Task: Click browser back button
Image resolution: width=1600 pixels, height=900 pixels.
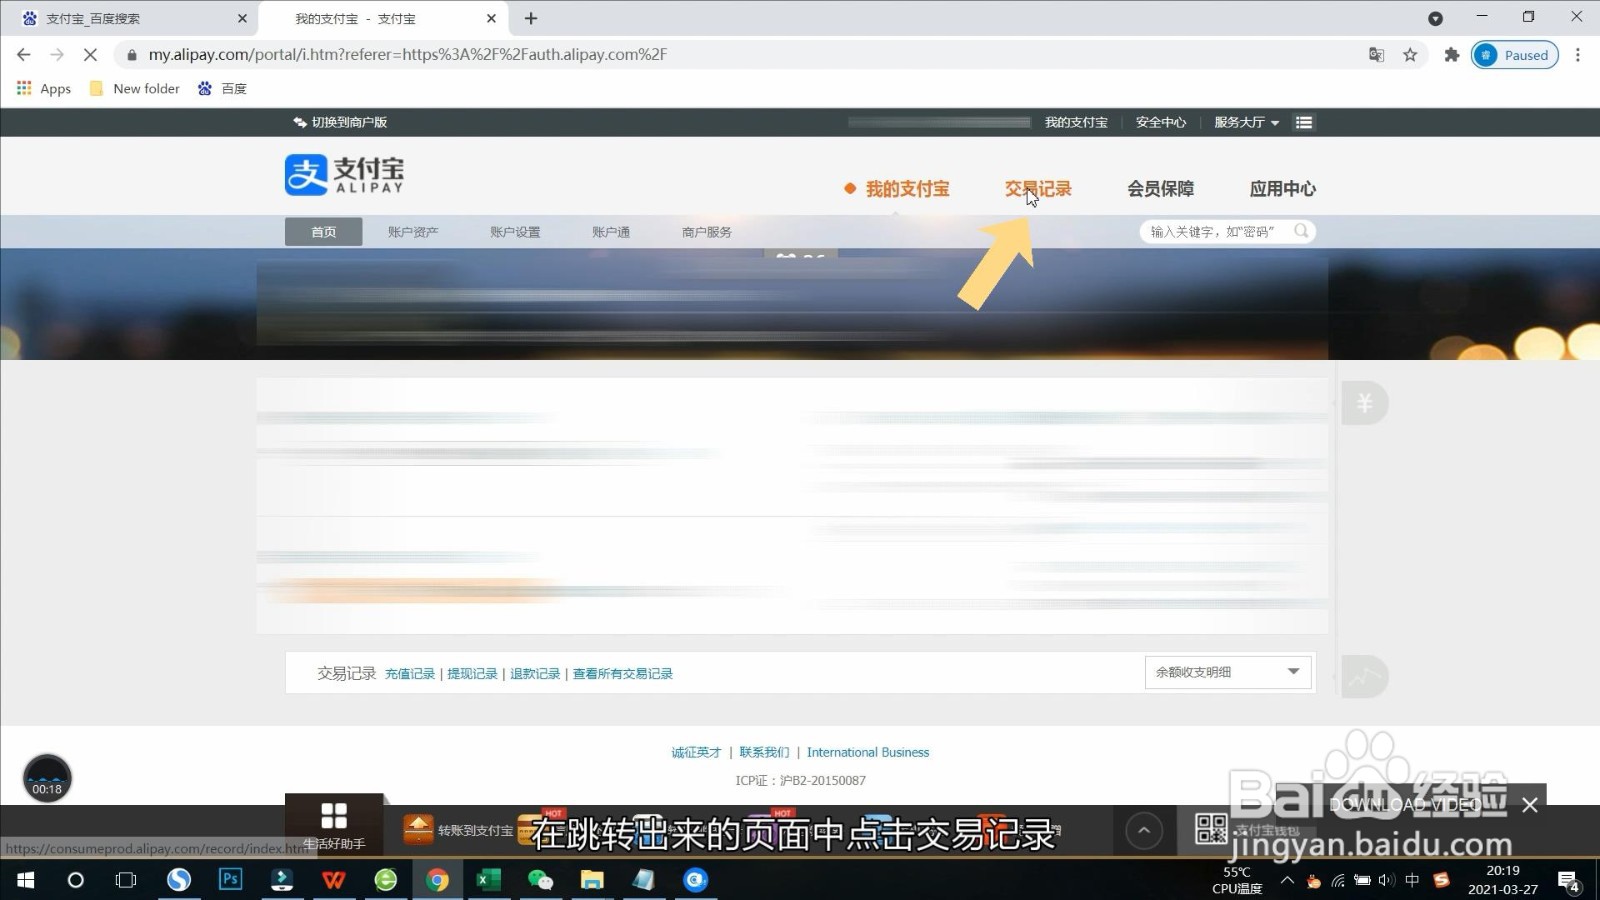Action: pos(24,55)
